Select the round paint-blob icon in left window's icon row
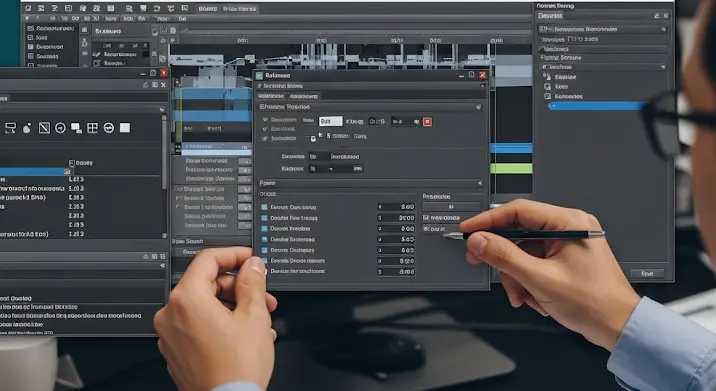 click(27, 128)
